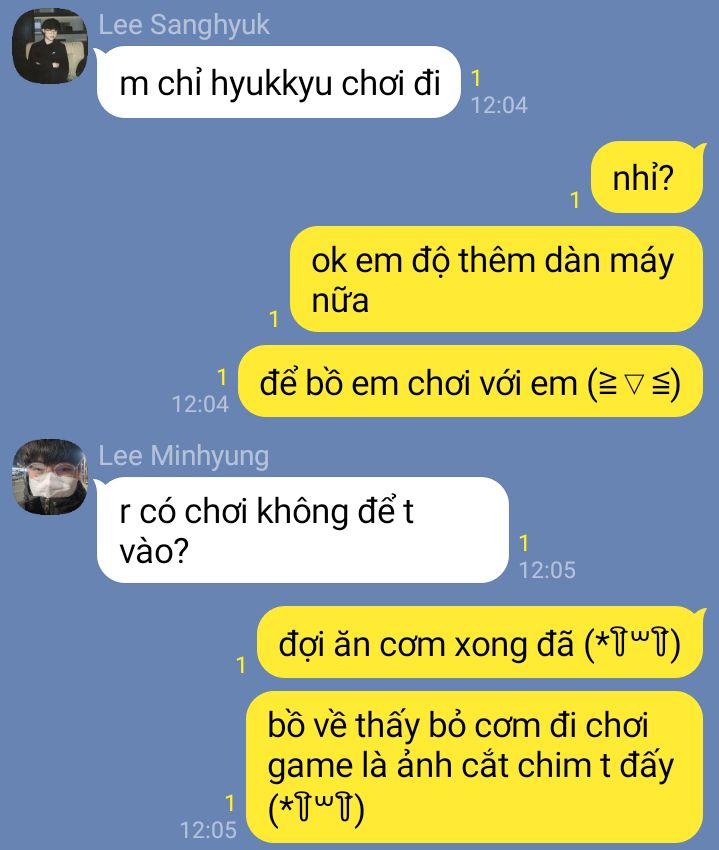The image size is (719, 850).
Task: Select the "ok em độ thêm dàn máy nữa" bubble
Action: (x=496, y=279)
